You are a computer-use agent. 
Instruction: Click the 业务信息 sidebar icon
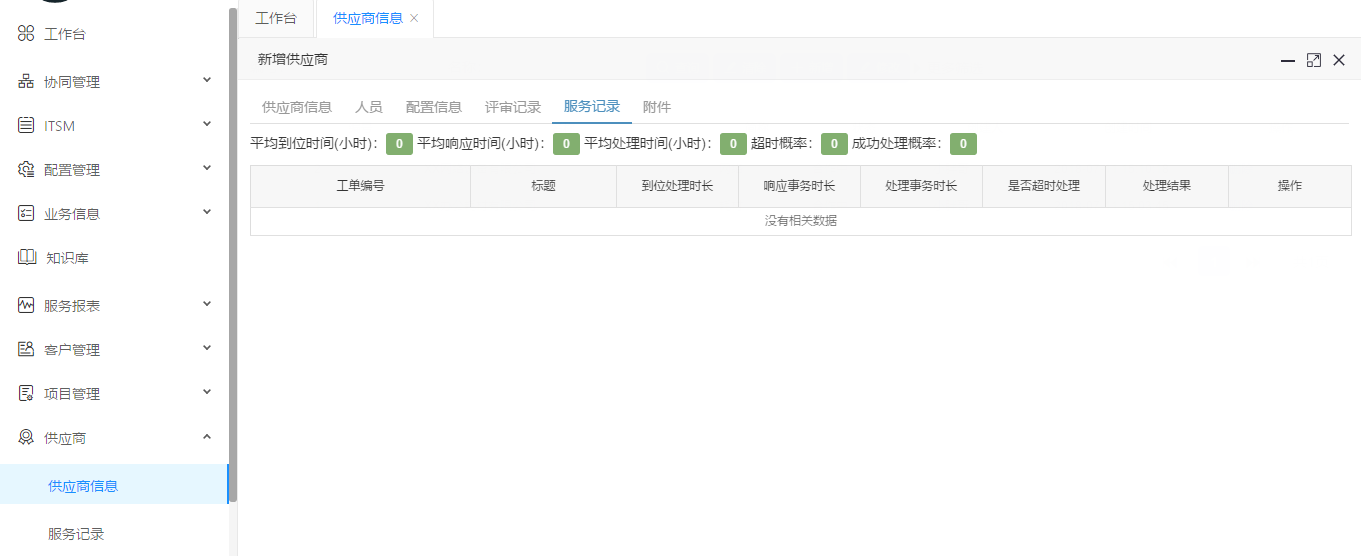26,214
